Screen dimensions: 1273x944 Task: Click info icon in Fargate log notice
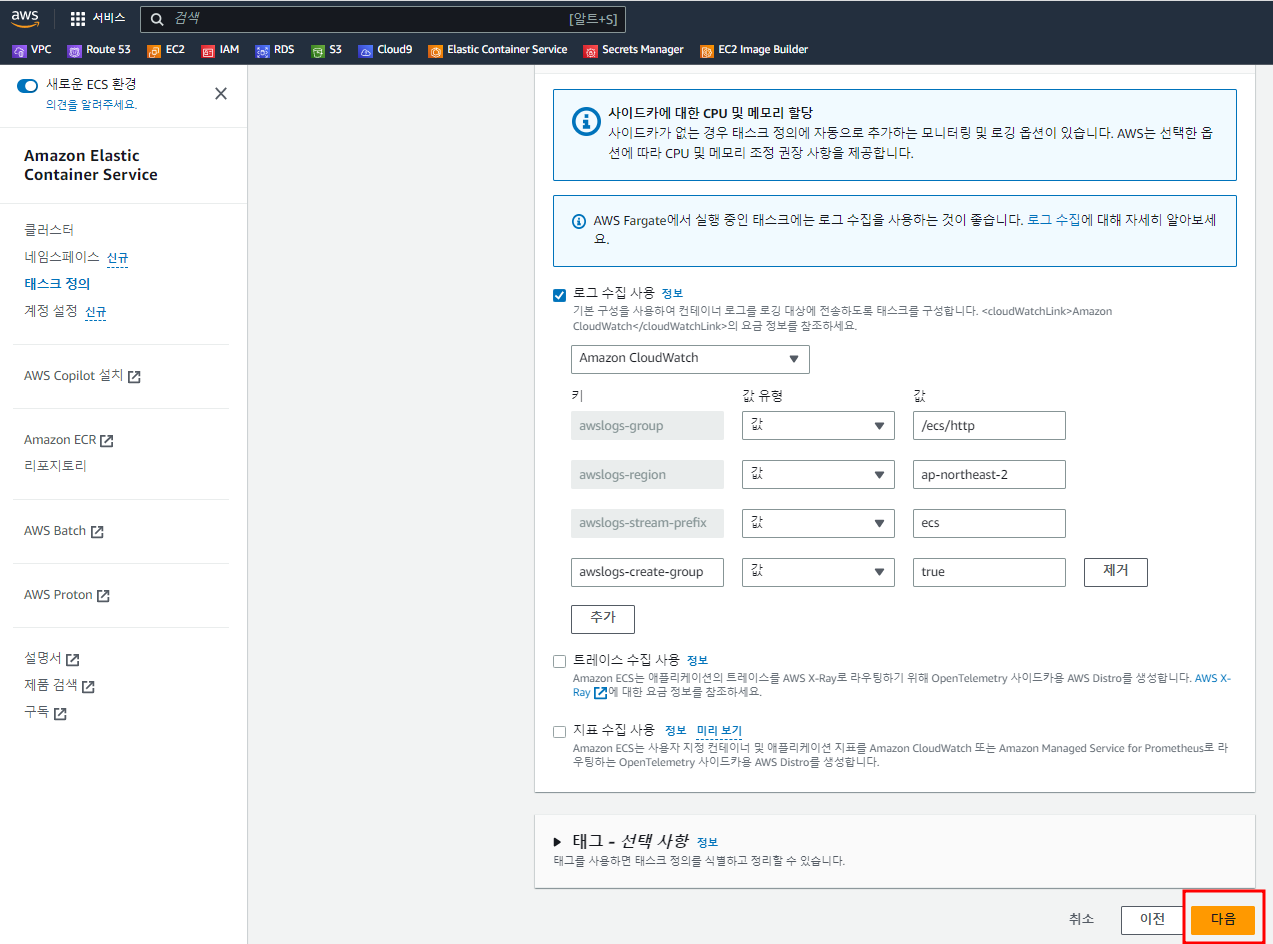(x=578, y=221)
